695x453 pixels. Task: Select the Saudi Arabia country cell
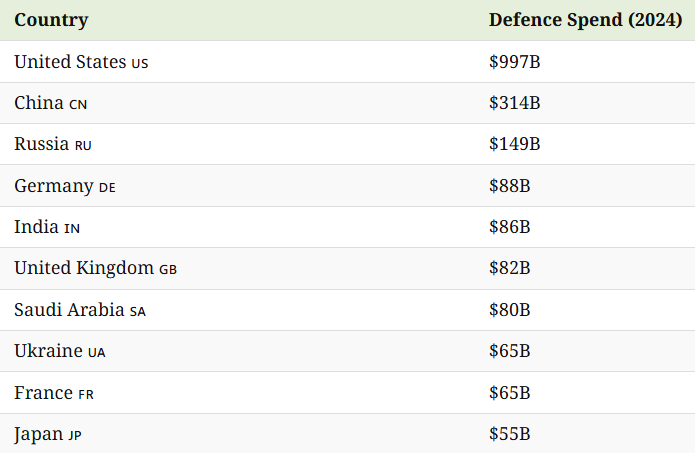[x=80, y=310]
